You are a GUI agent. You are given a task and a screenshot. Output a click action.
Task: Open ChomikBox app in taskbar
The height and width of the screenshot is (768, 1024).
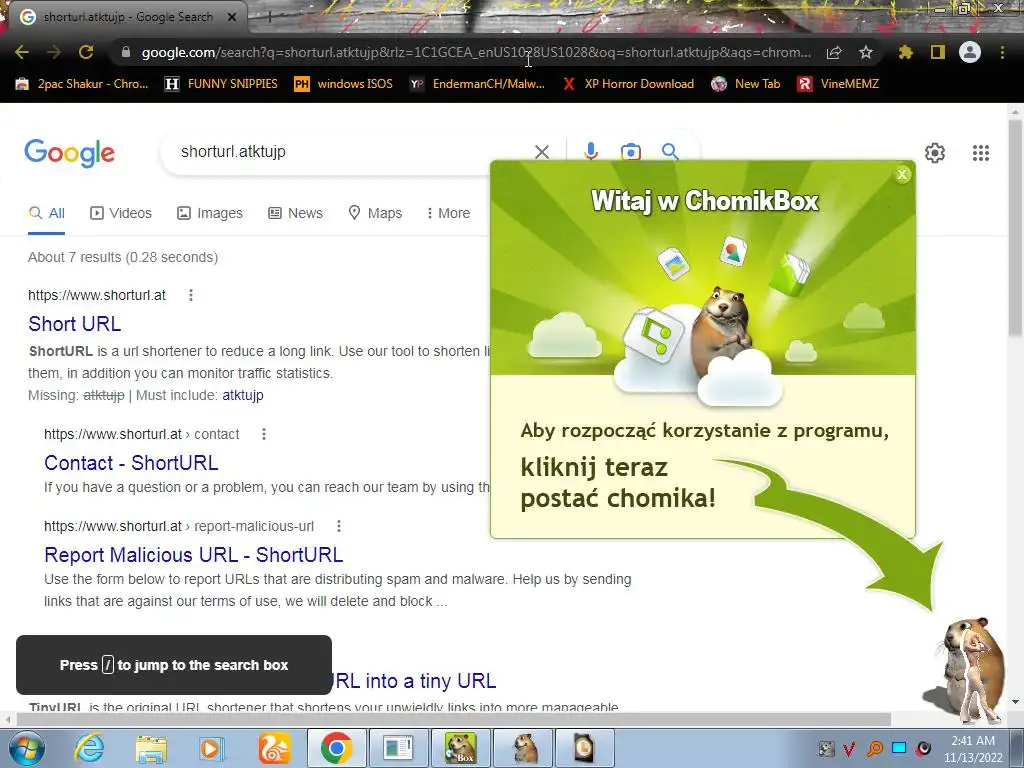(461, 748)
